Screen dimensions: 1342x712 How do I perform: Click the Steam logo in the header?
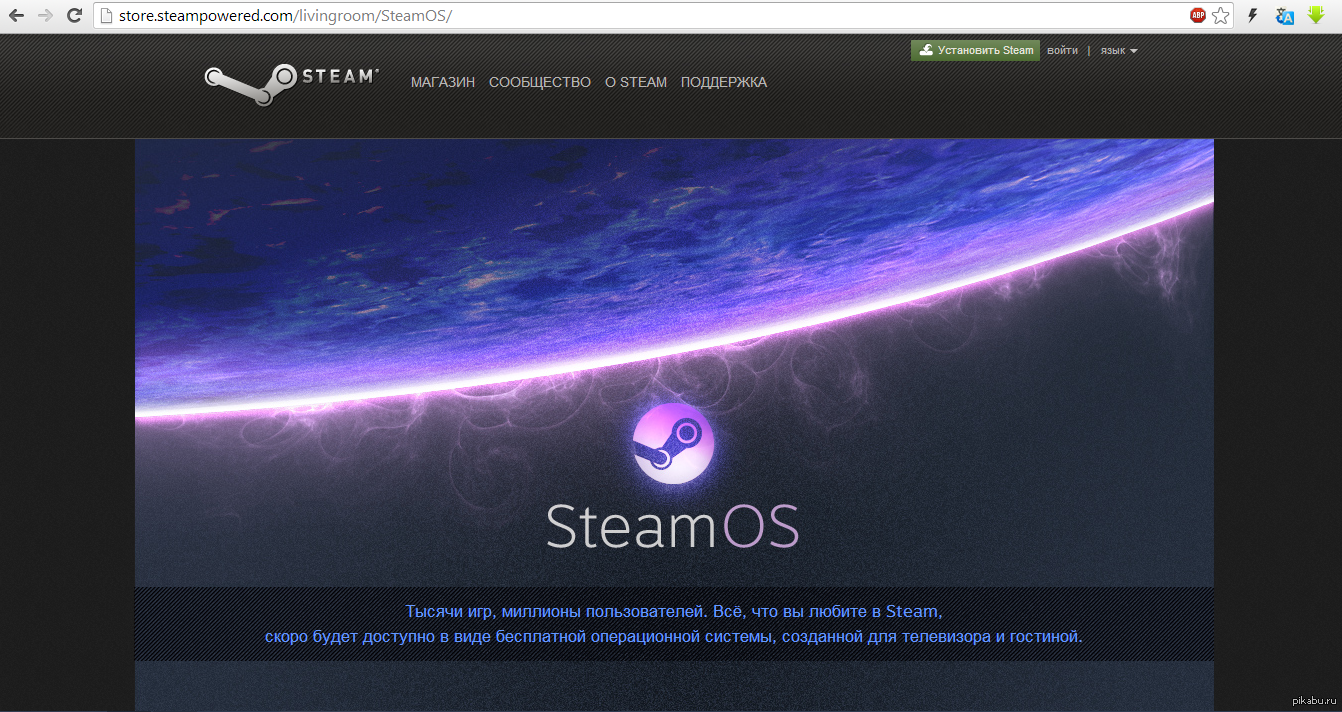(x=291, y=84)
